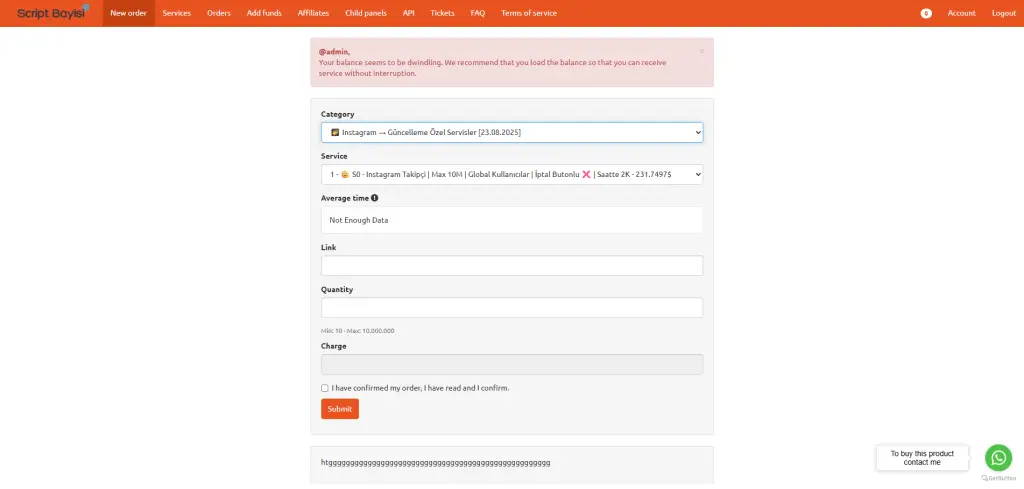Image resolution: width=1024 pixels, height=489 pixels.
Task: Go to New order tab
Action: click(129, 13)
